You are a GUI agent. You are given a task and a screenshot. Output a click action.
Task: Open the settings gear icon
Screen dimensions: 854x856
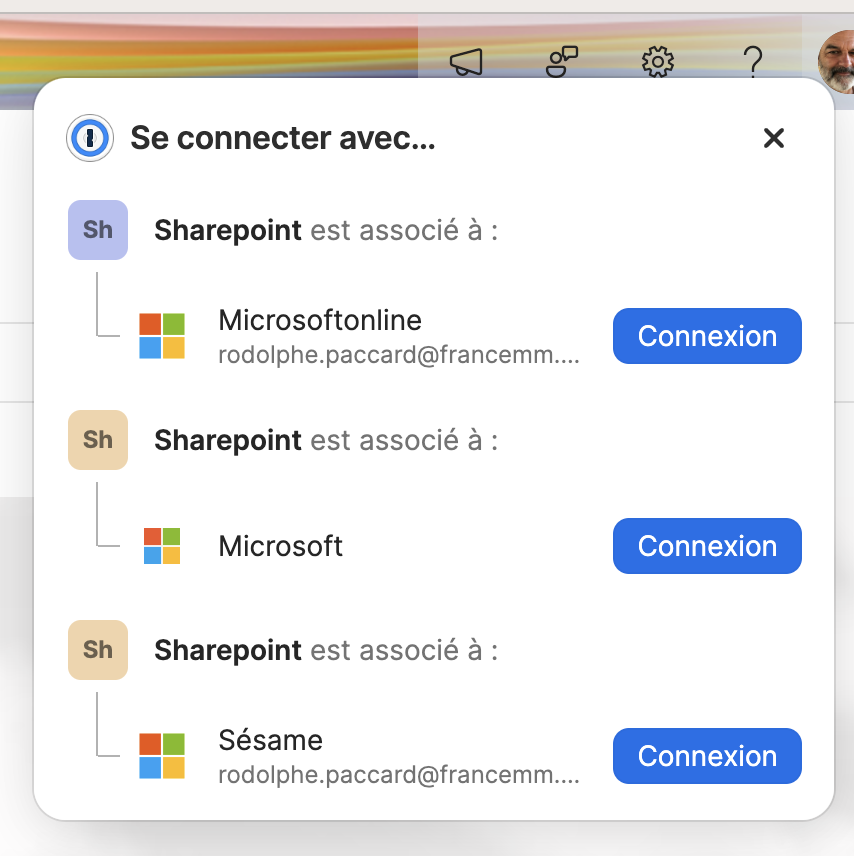tap(657, 62)
